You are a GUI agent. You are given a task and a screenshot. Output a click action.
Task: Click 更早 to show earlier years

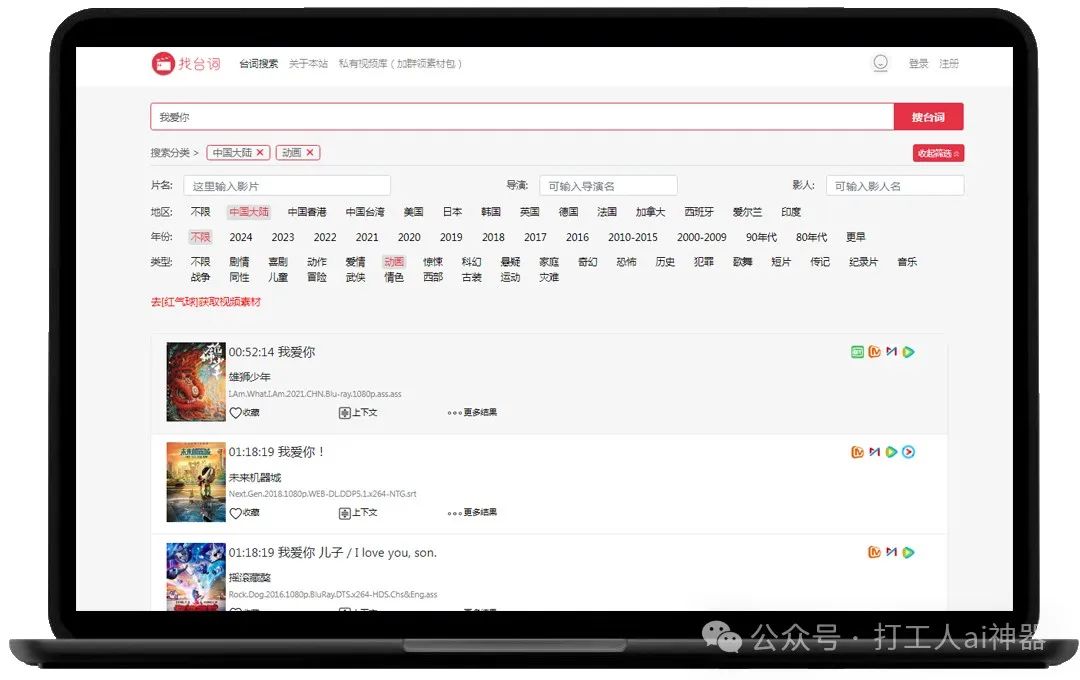coord(855,237)
